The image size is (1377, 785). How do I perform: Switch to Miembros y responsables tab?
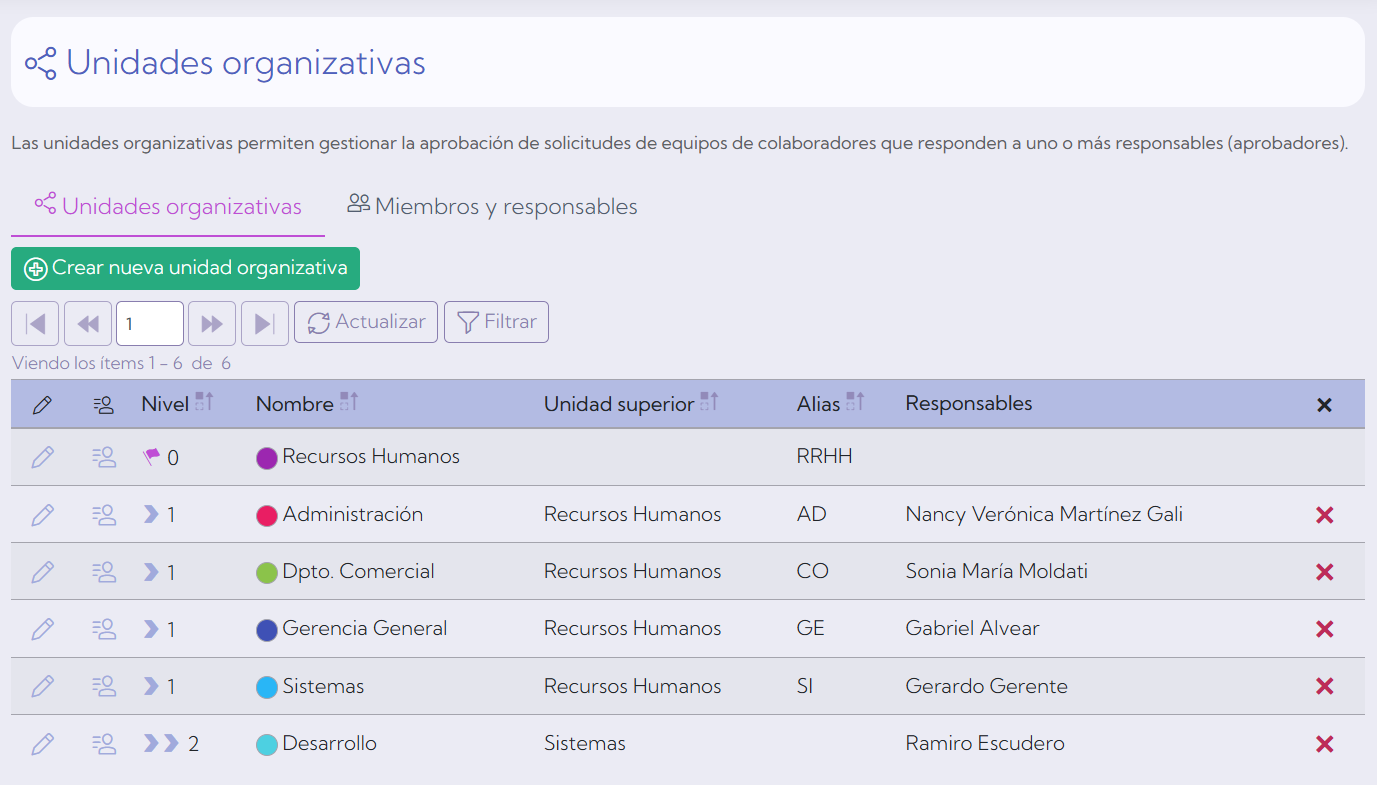point(492,207)
